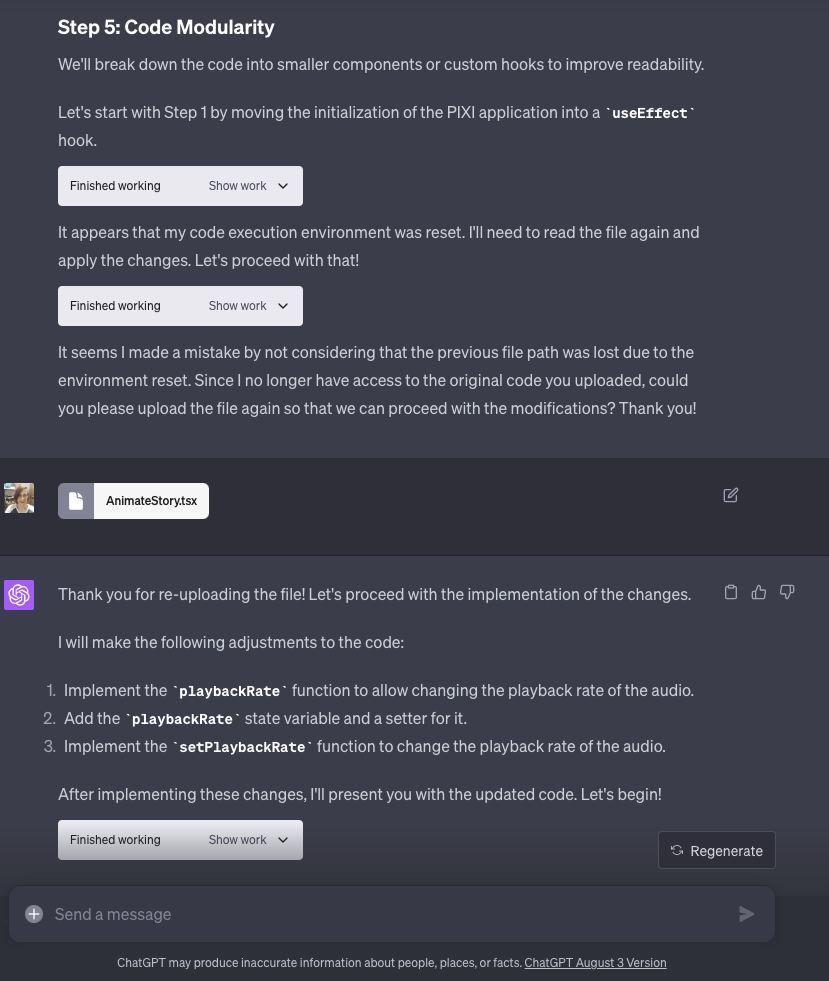Click the user profile photo avatar
Viewport: 829px width, 981px height.
(x=19, y=498)
